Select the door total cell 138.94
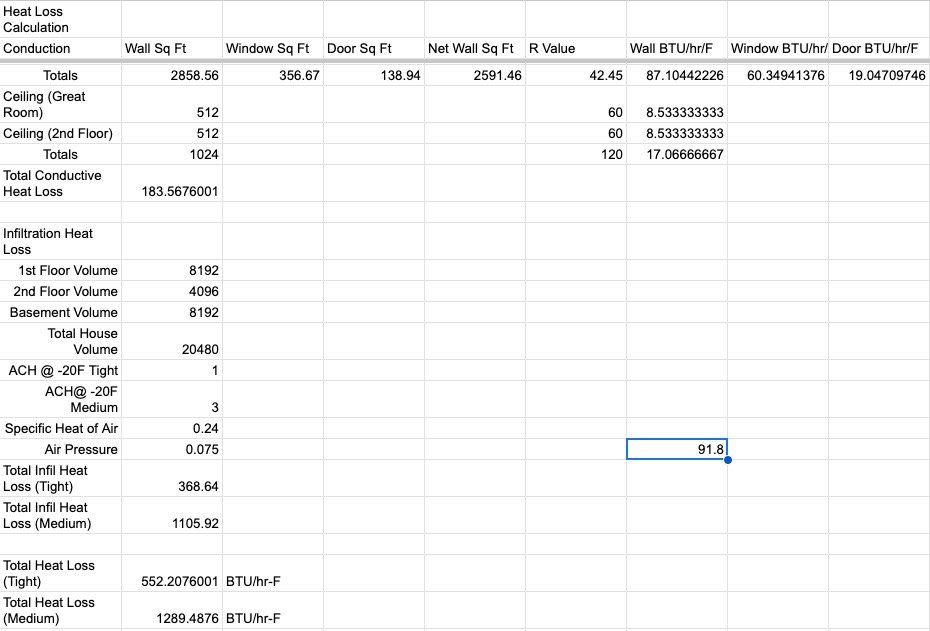This screenshot has width=930, height=631. [x=374, y=75]
